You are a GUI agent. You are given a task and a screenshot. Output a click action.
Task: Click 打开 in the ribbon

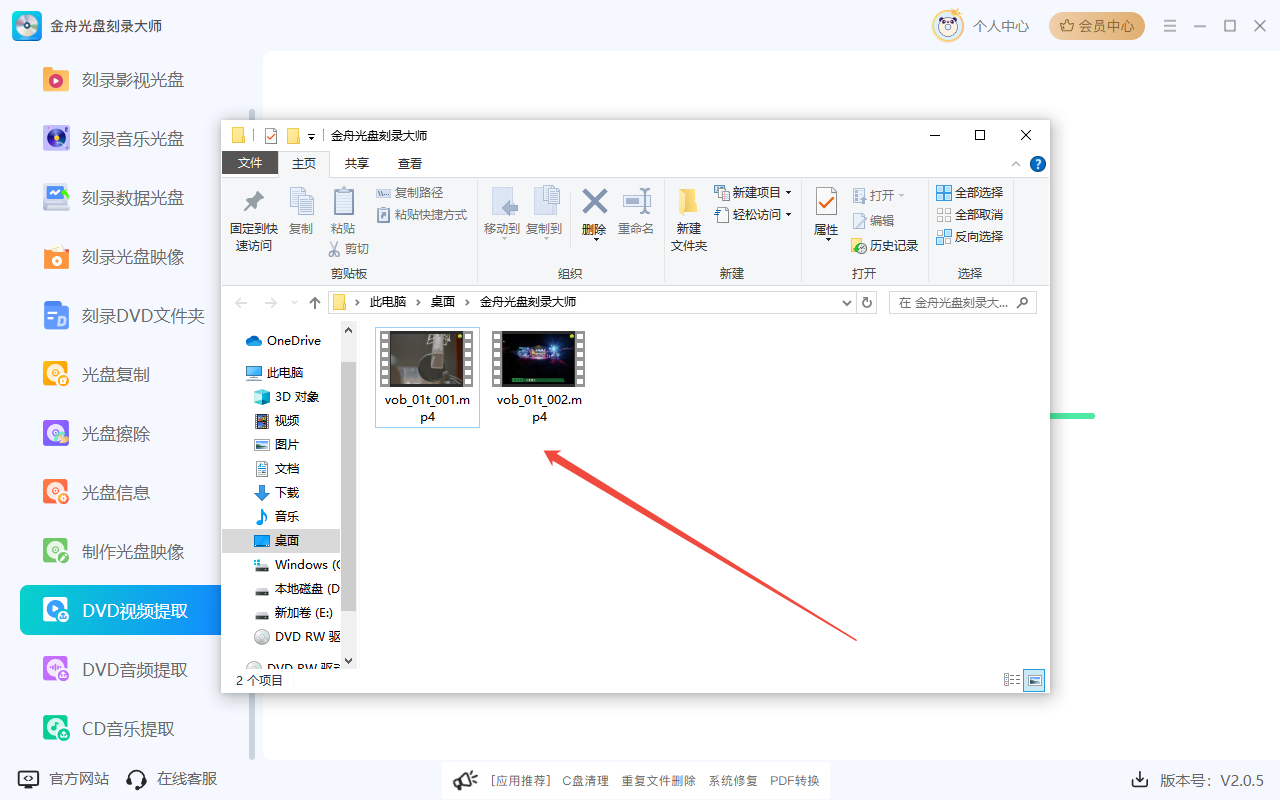pos(878,195)
